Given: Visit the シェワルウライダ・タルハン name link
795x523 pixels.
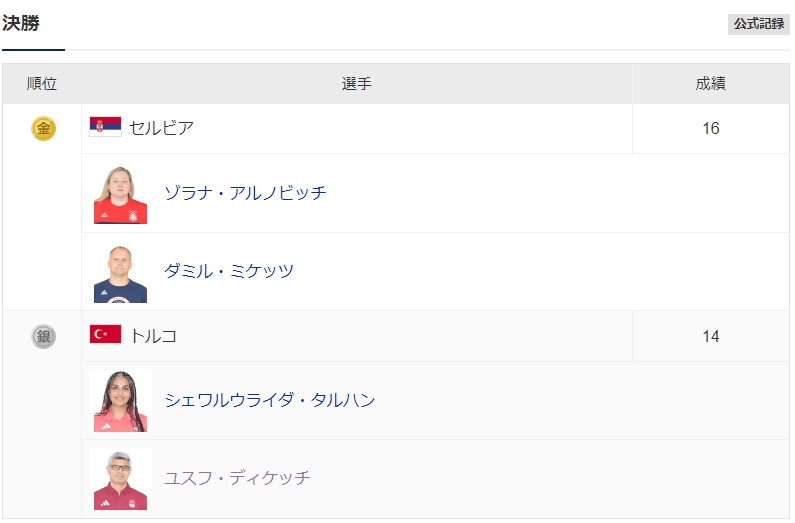Looking at the screenshot, I should tap(270, 400).
